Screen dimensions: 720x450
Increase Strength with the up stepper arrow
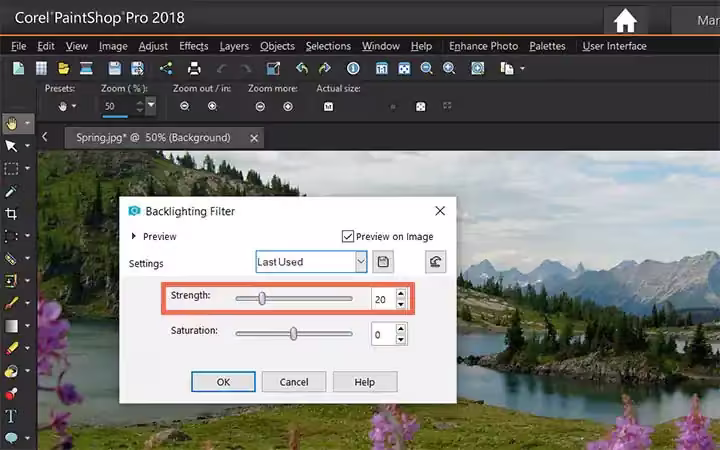point(401,294)
